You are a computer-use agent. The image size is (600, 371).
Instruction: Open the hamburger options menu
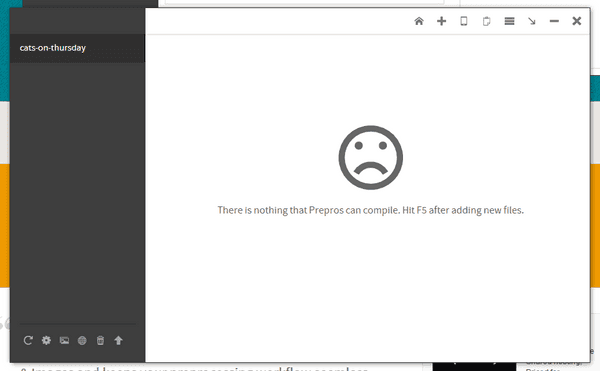tap(509, 21)
